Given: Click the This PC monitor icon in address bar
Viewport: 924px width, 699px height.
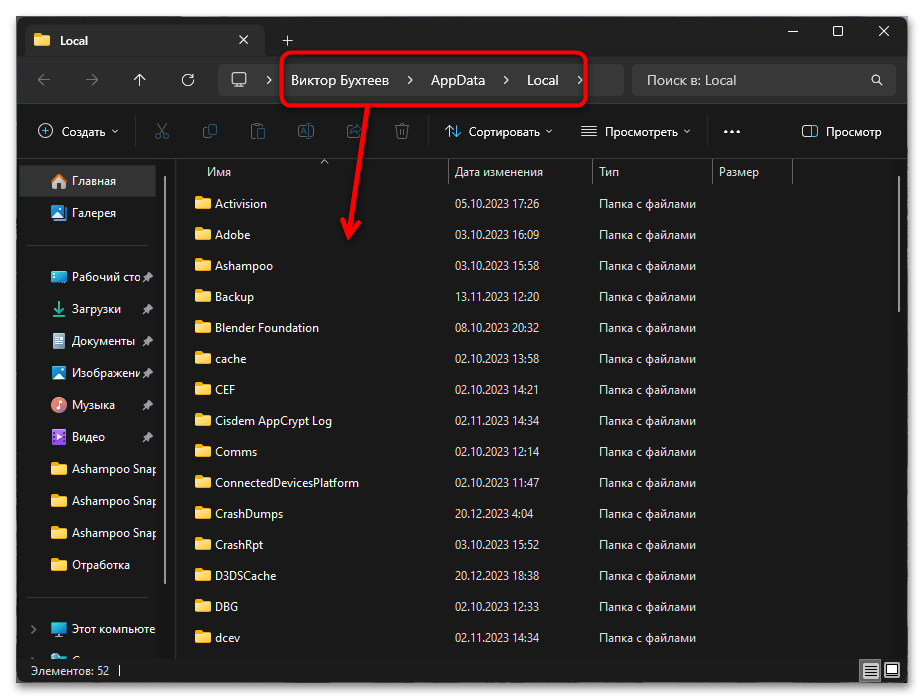Looking at the screenshot, I should pyautogui.click(x=239, y=80).
